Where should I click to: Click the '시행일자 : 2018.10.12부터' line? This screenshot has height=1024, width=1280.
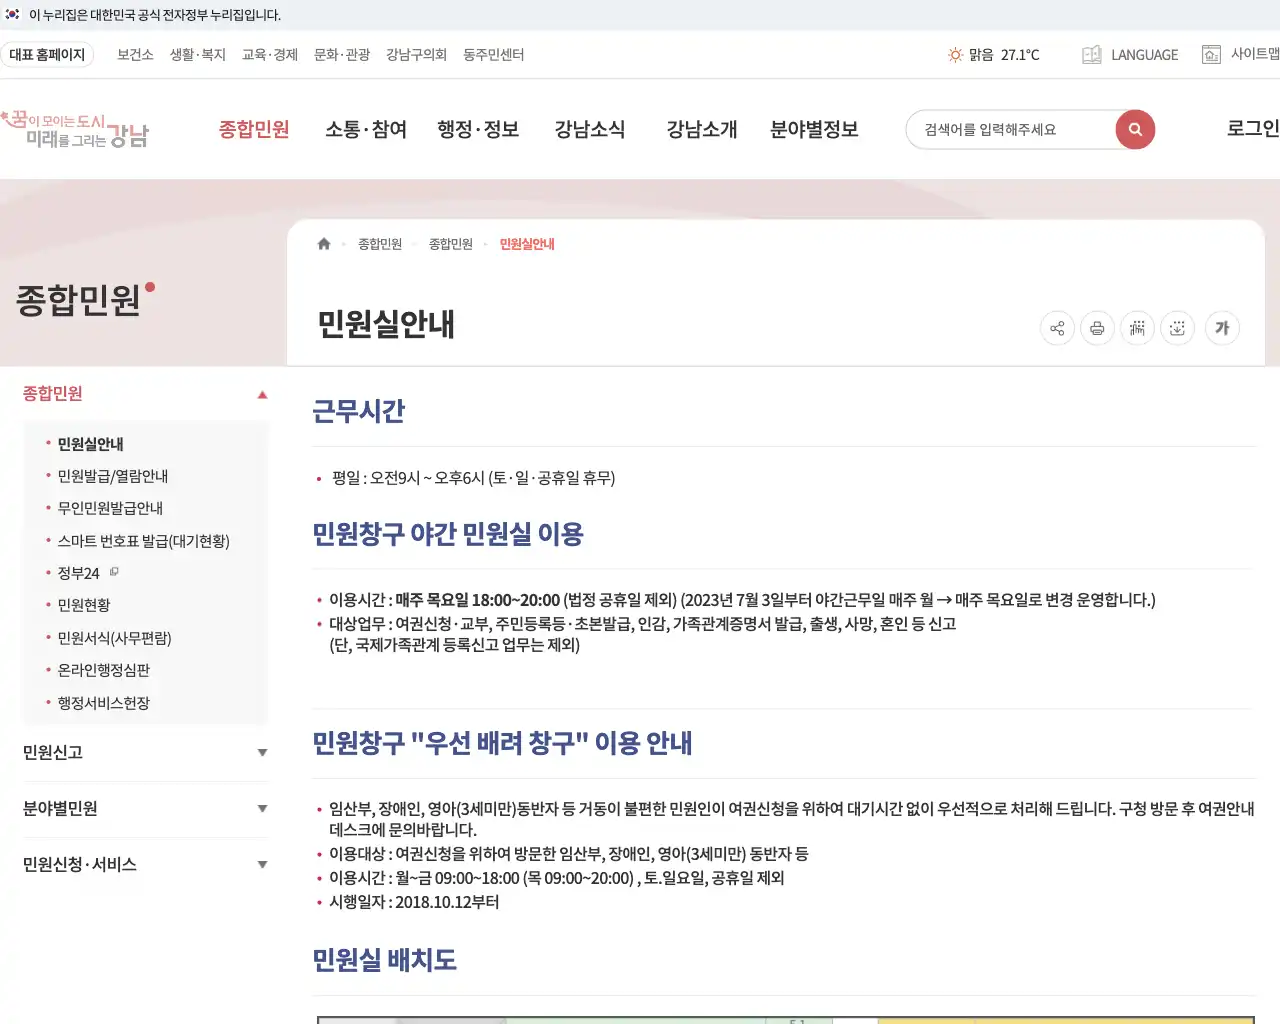[414, 902]
